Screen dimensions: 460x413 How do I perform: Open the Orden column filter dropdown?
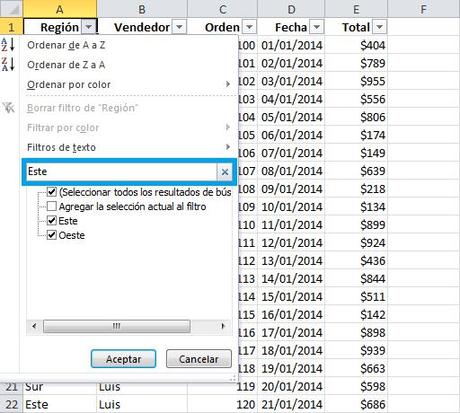[249, 27]
